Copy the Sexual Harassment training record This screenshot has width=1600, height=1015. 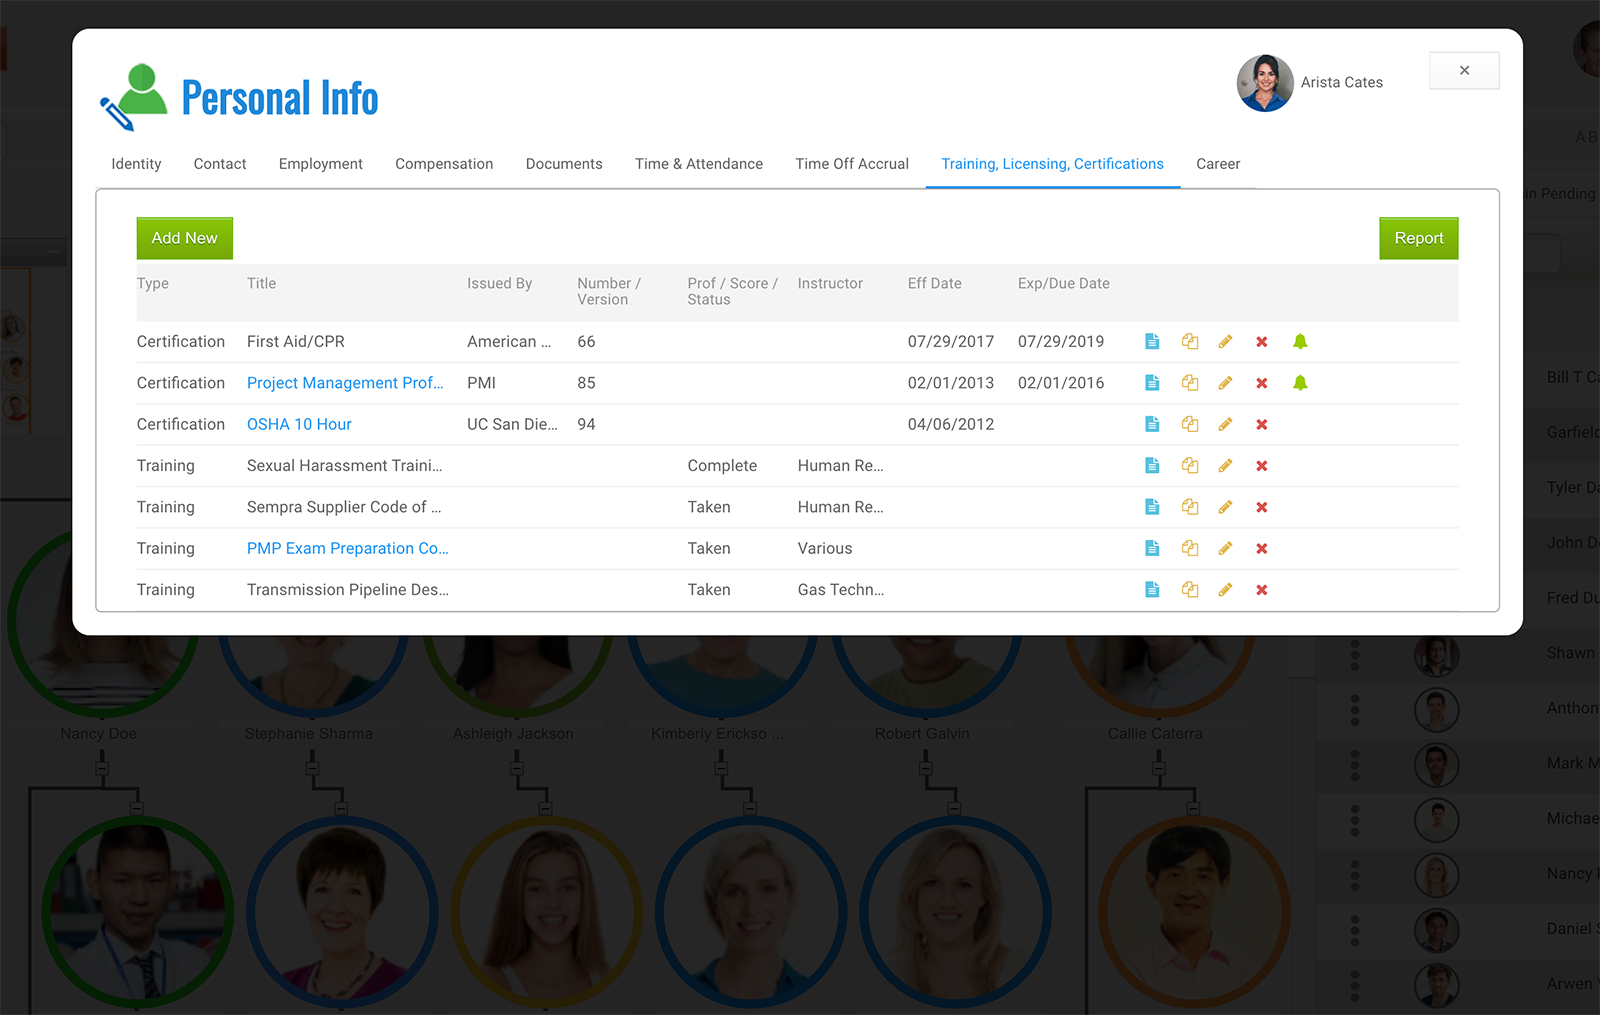pyautogui.click(x=1190, y=466)
